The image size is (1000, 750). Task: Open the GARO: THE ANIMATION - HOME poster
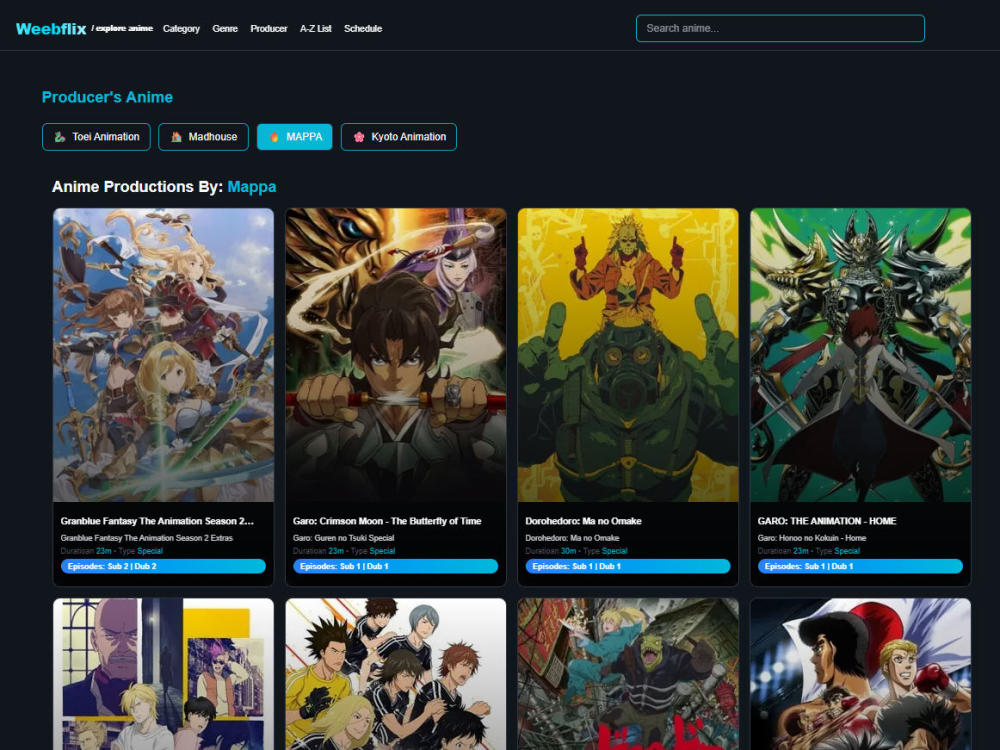coord(860,355)
